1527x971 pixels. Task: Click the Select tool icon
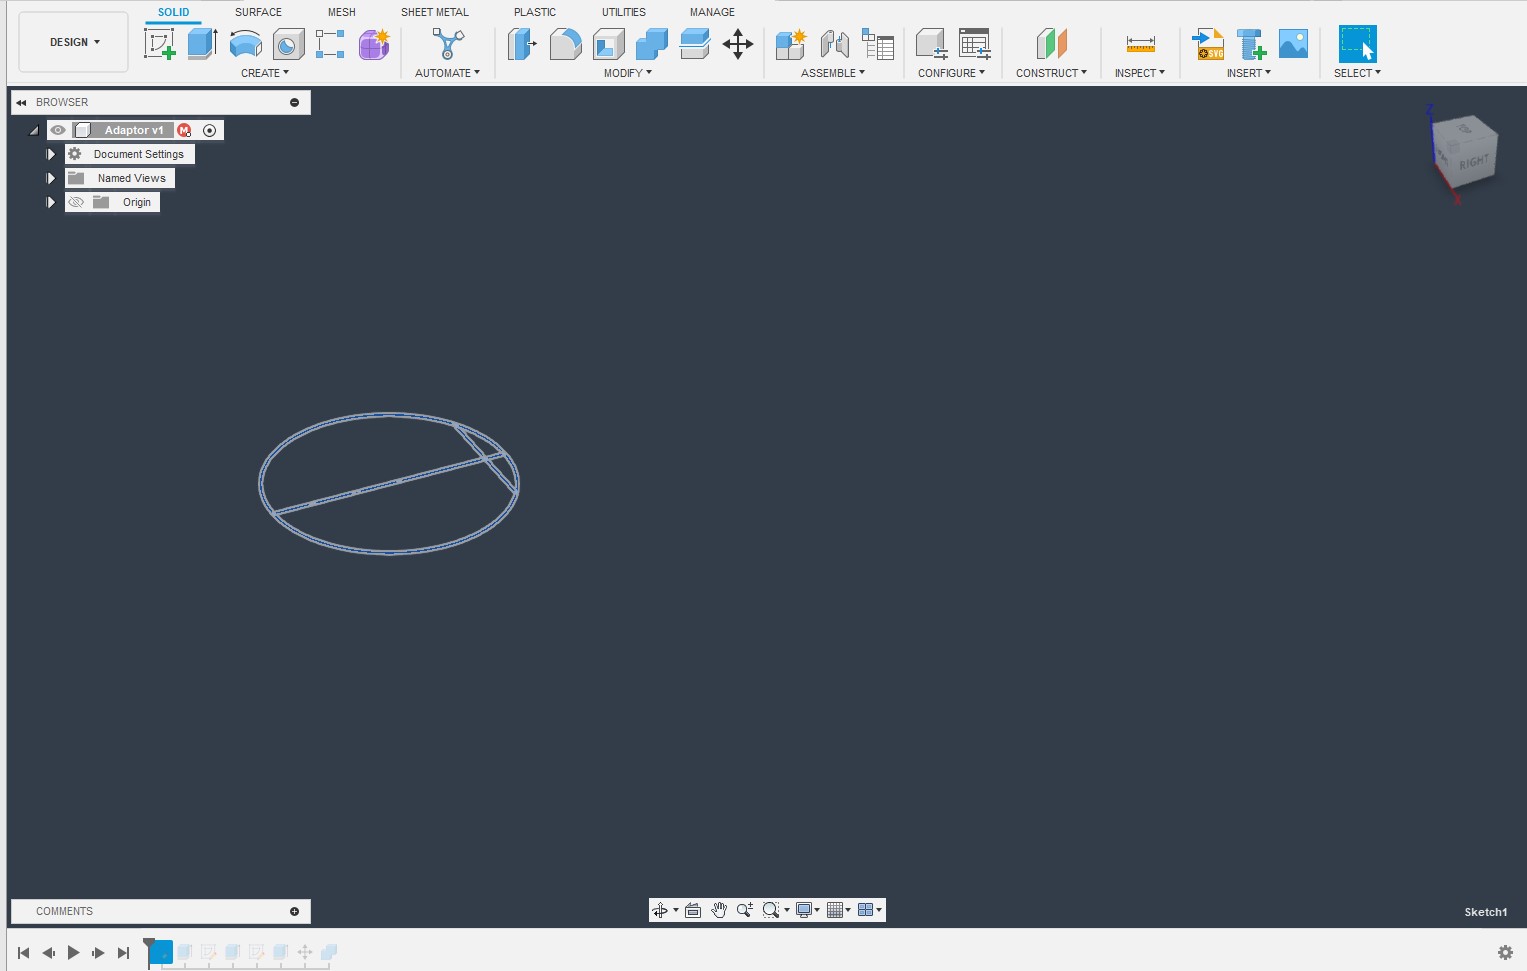[1357, 44]
